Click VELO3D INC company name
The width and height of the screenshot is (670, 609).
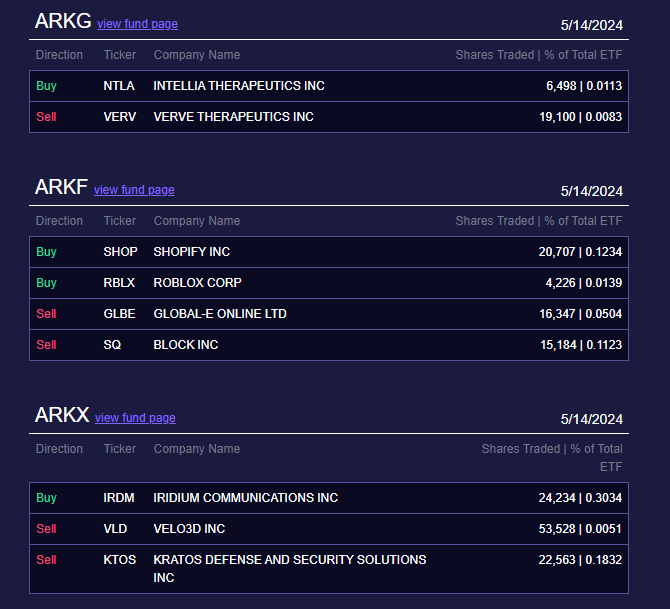[189, 529]
